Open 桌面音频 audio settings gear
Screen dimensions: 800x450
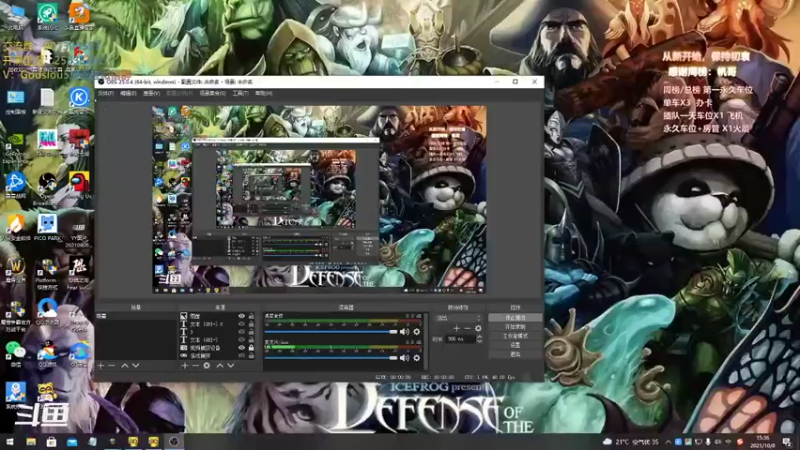[x=417, y=332]
